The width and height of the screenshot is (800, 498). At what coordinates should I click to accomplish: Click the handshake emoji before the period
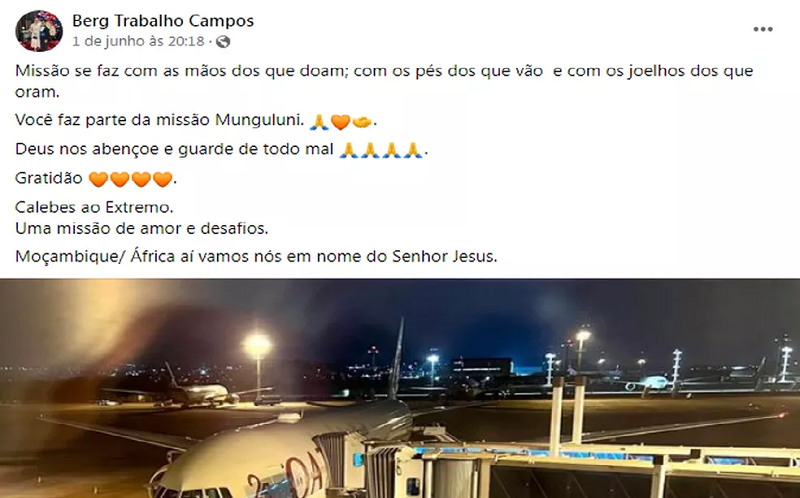coord(362,122)
